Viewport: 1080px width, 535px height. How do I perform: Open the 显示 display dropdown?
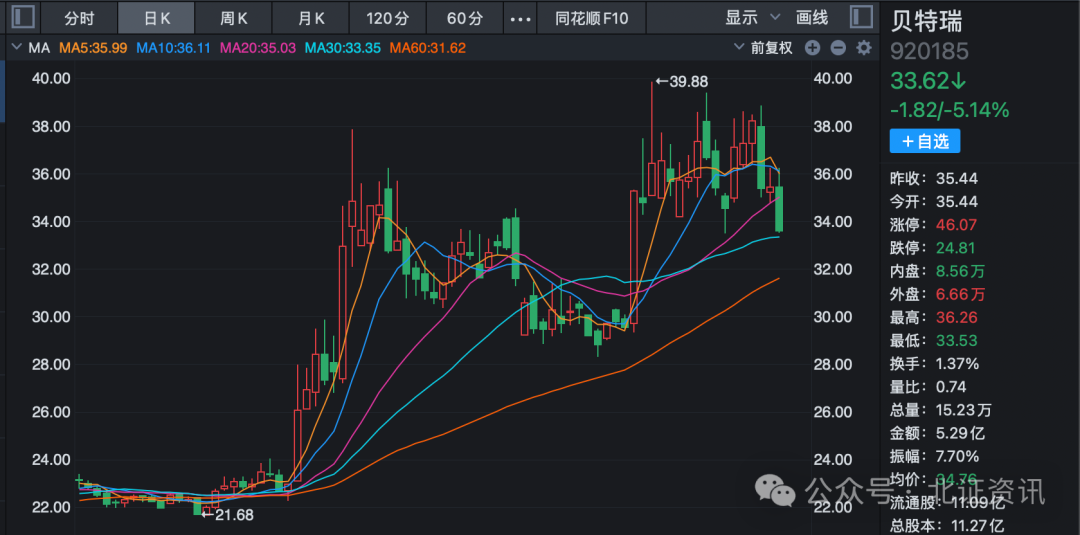(752, 18)
